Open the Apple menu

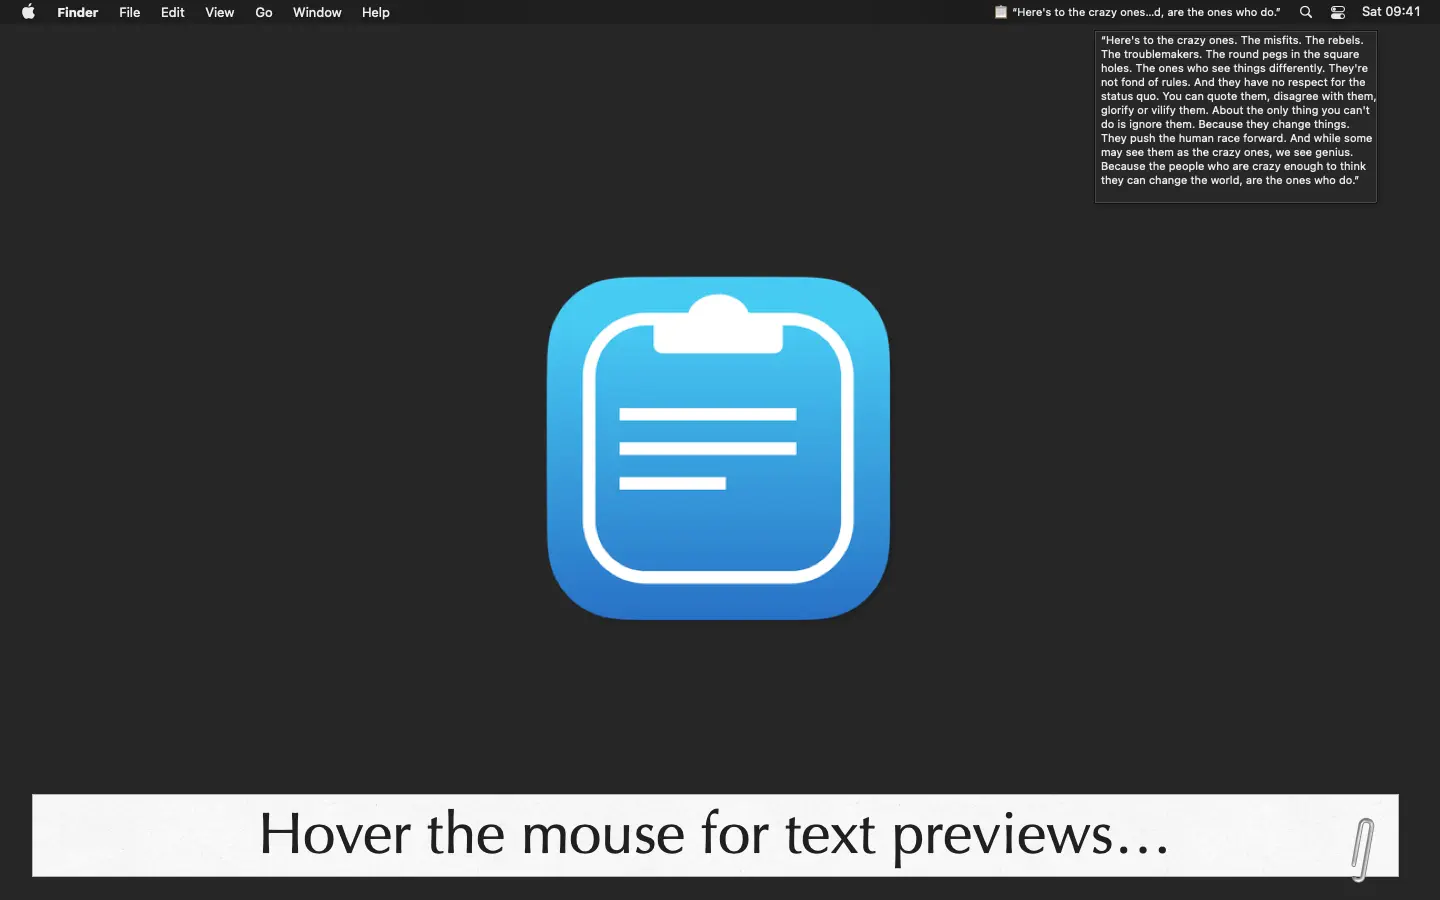[x=28, y=12]
